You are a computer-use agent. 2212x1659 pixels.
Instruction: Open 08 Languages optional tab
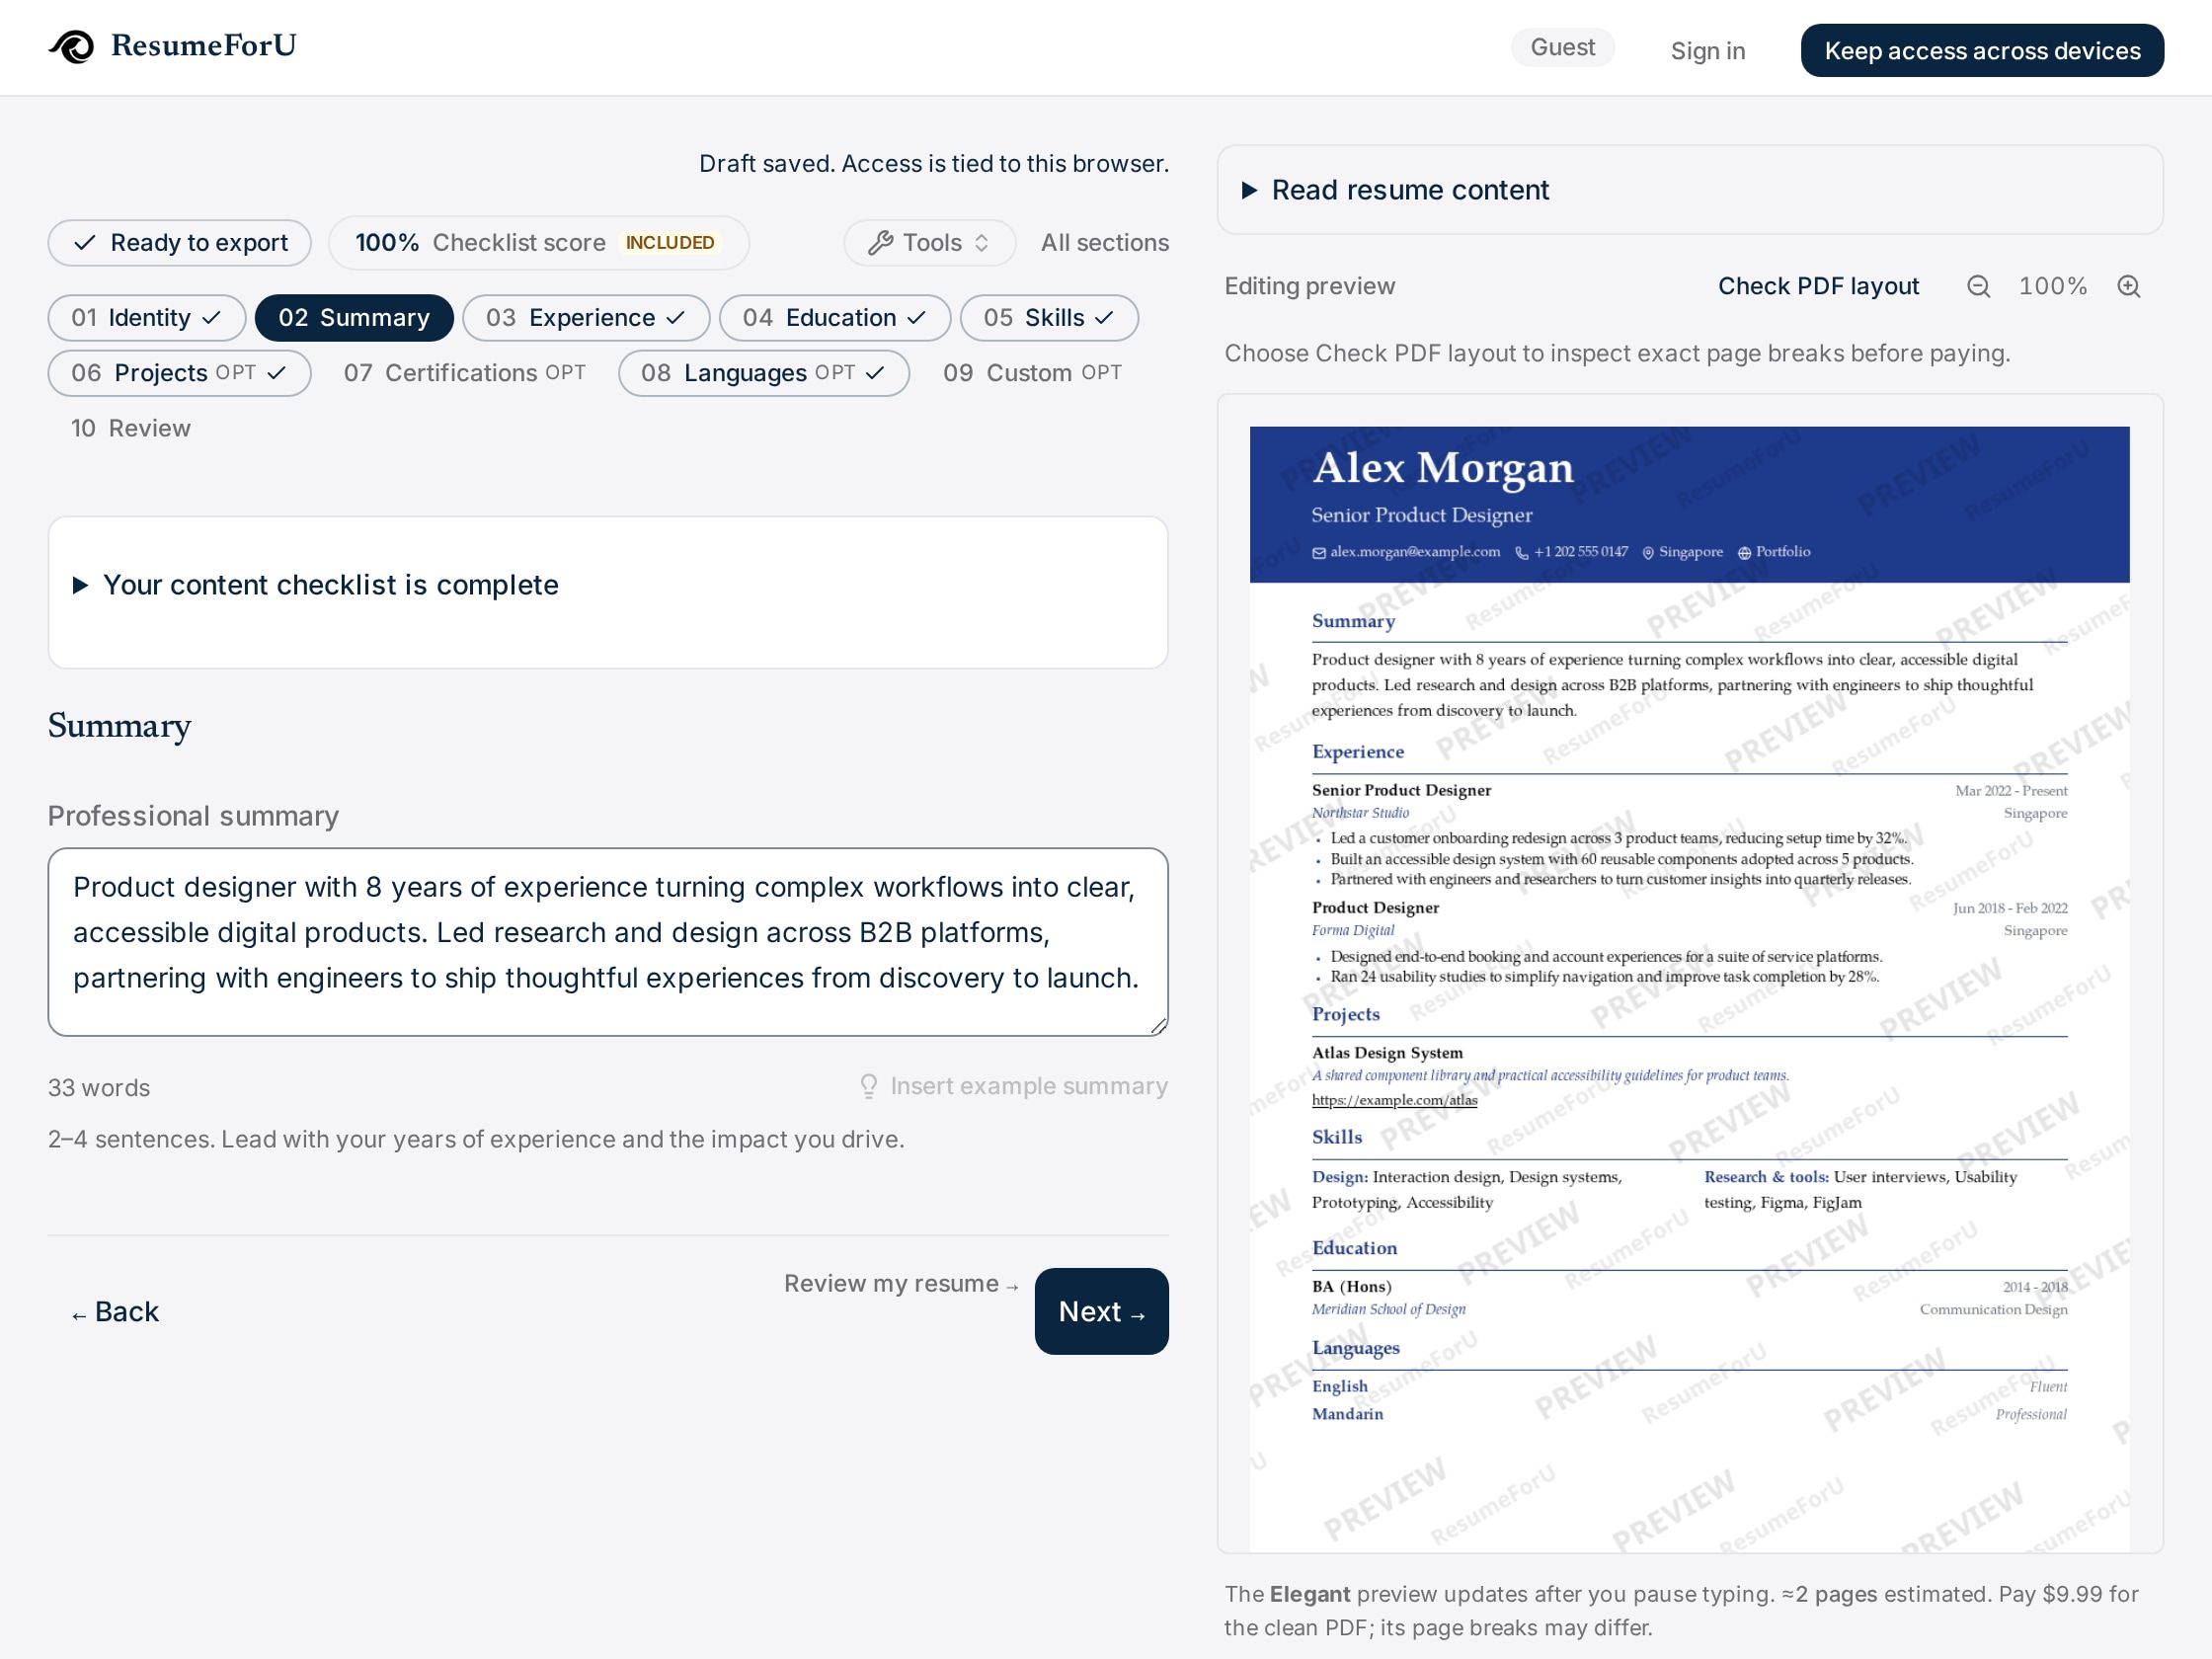pos(764,373)
